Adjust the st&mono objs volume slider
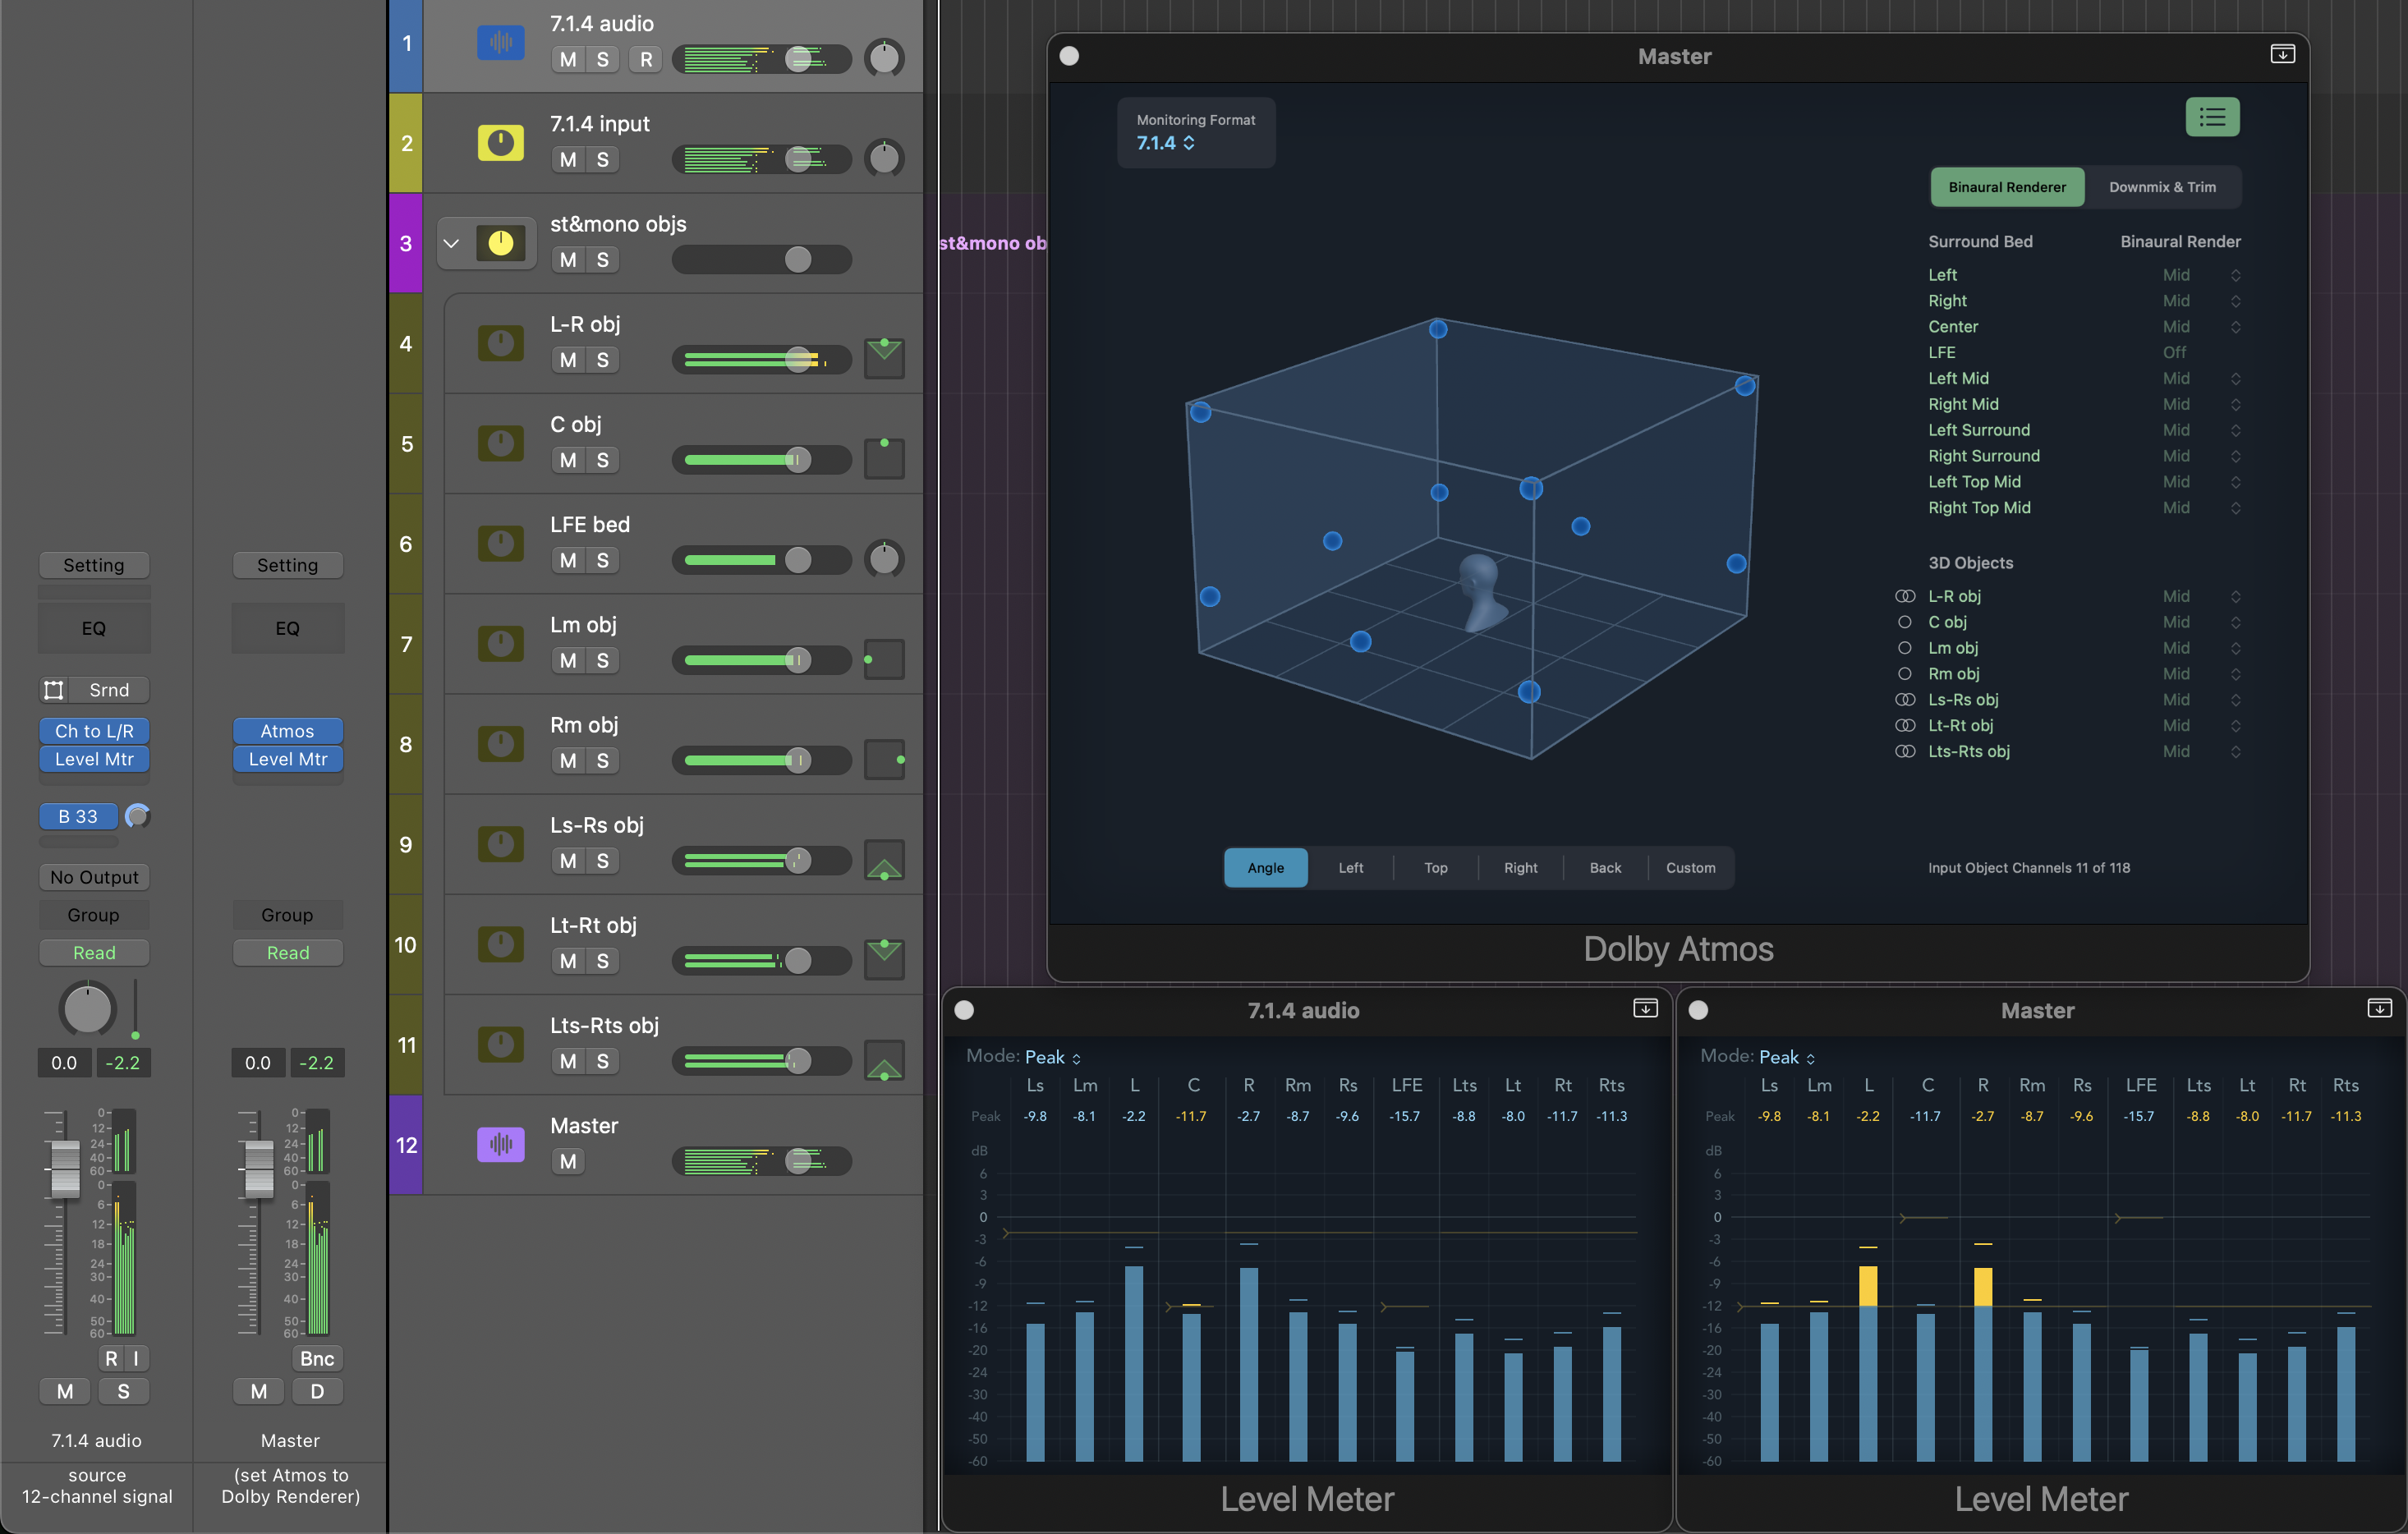Screen dimensions: 2408x1534 798,259
